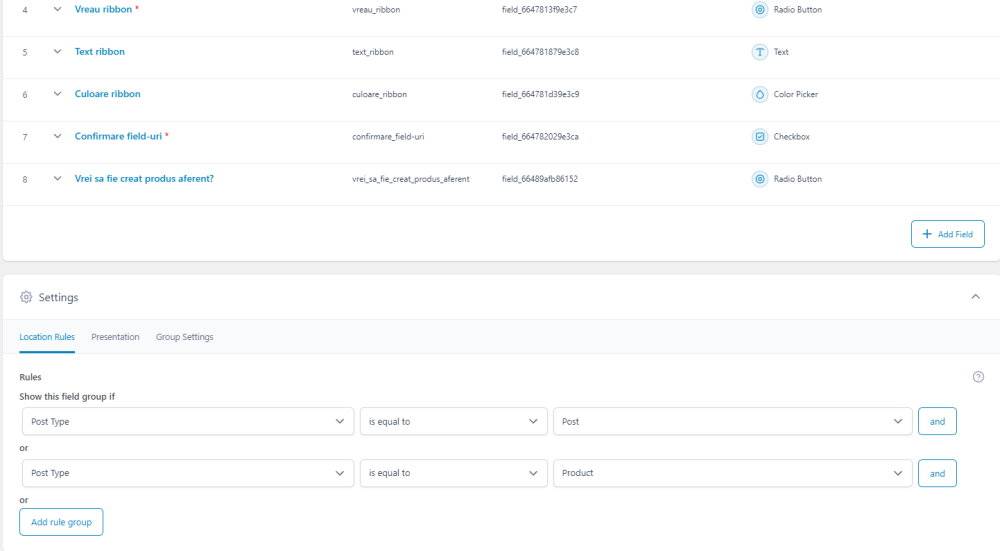
Task: Click the Color Picker icon in Culoare ribbon row
Action: 760,94
